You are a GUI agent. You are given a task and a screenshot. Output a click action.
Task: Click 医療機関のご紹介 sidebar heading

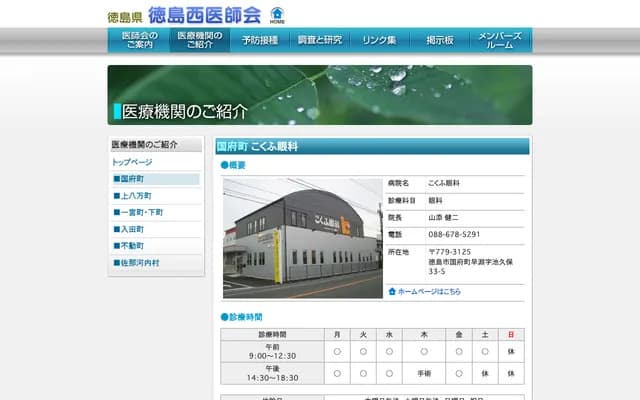tap(156, 144)
